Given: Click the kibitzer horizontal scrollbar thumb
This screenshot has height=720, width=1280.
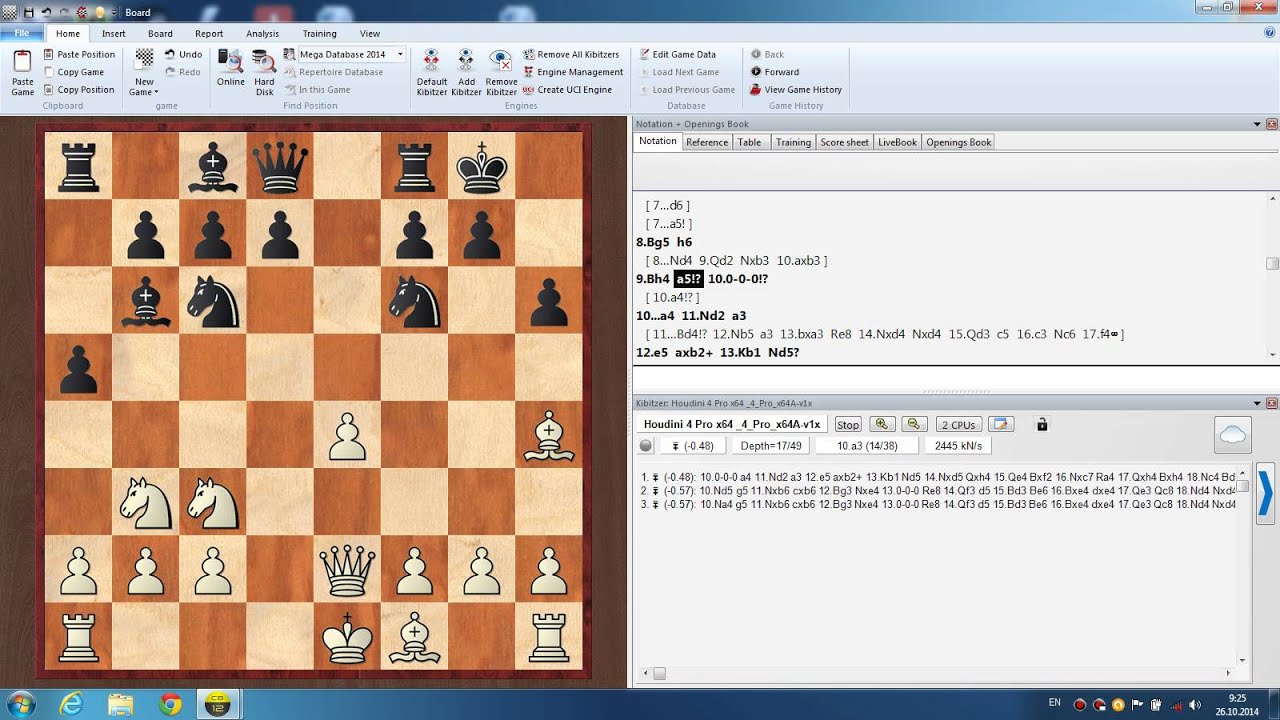Looking at the screenshot, I should coord(659,675).
